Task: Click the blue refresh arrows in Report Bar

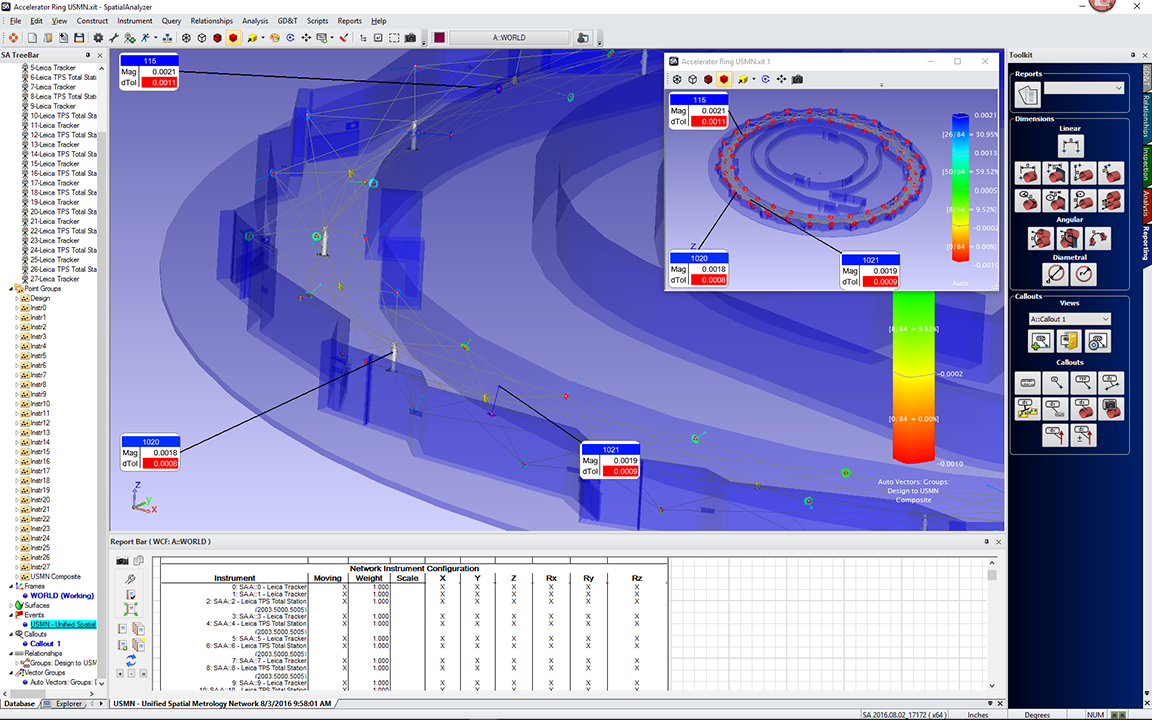Action: [130, 659]
